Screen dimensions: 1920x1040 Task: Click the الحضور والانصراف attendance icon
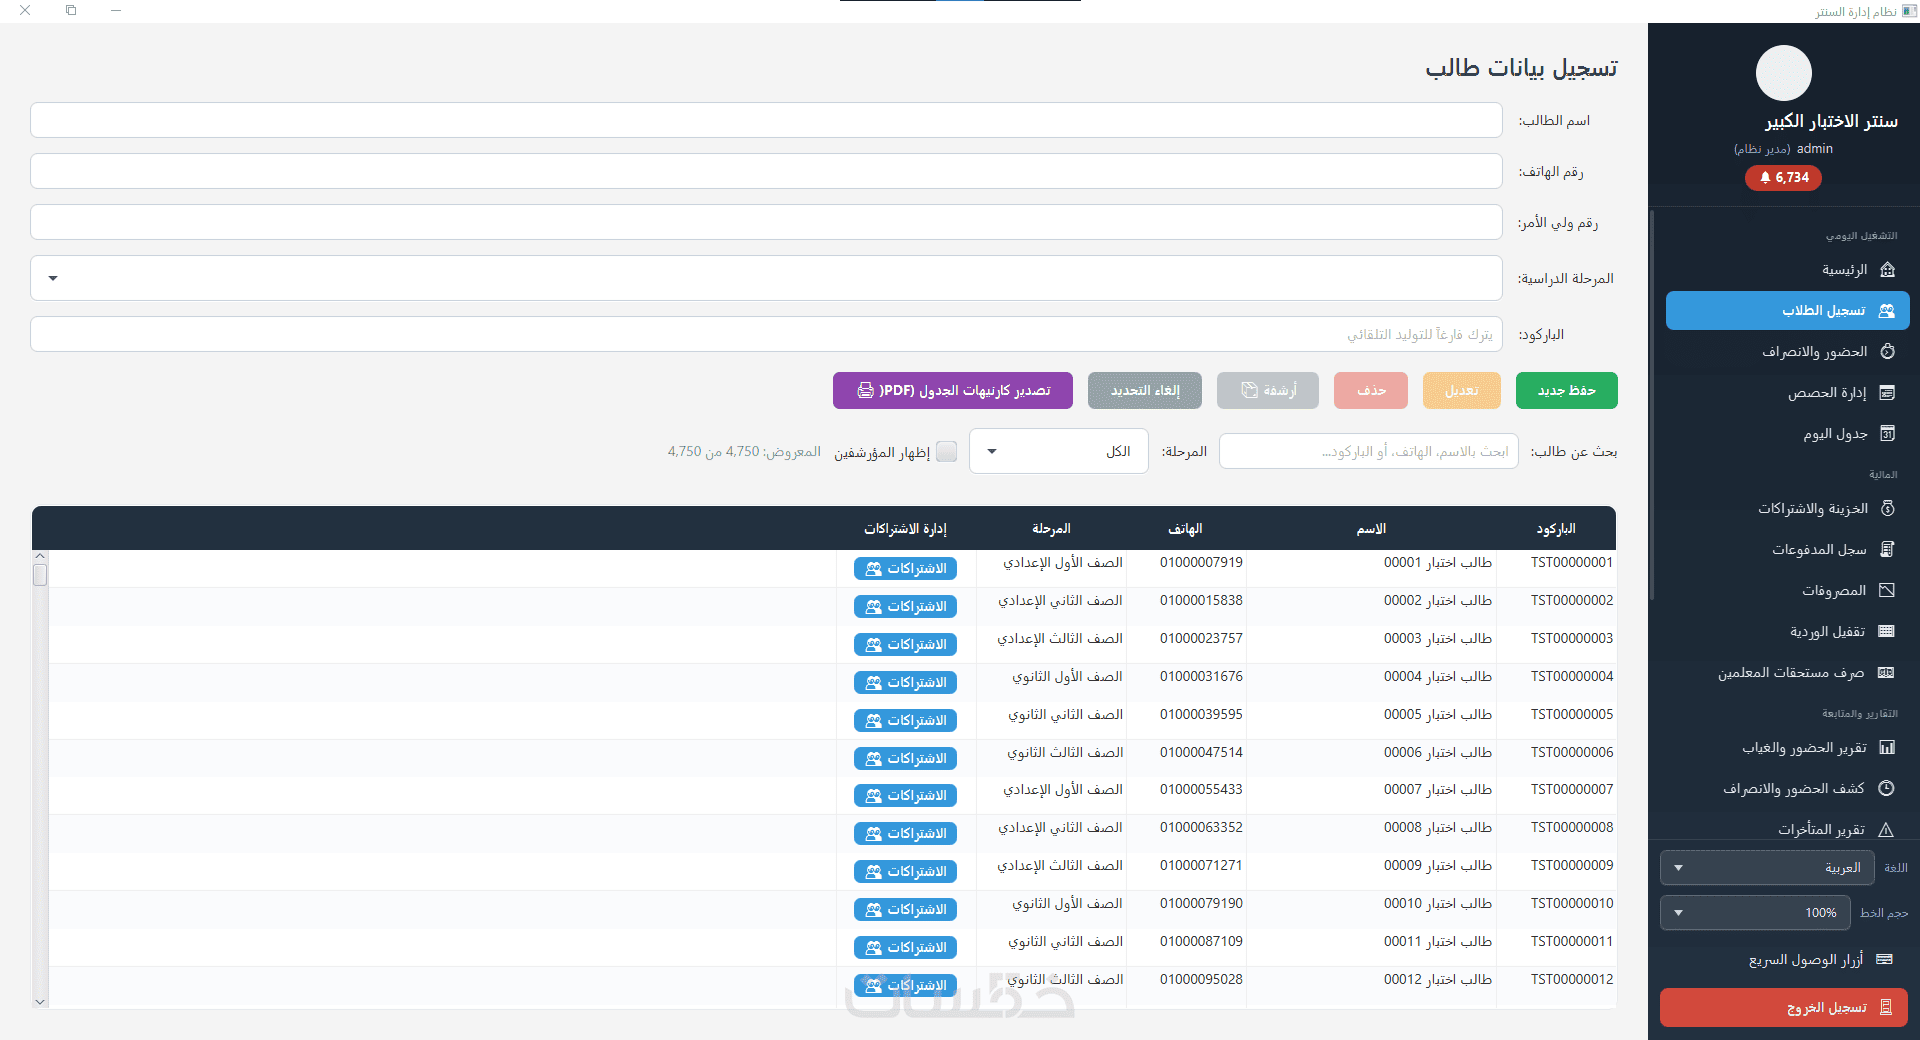[1887, 352]
